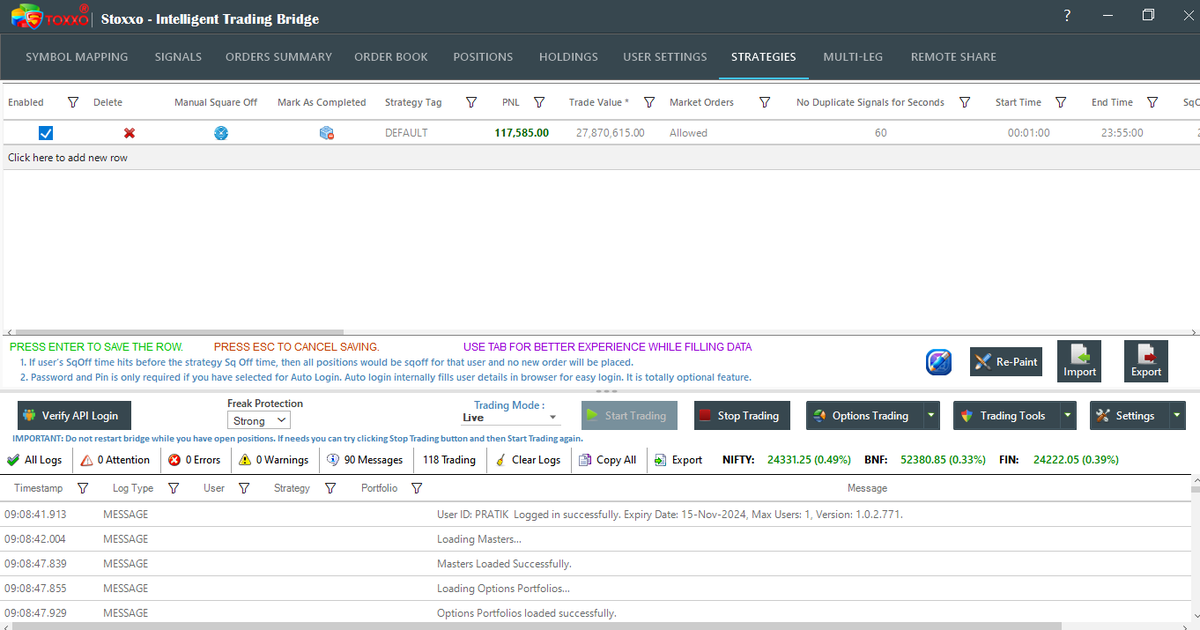The image size is (1200, 630).
Task: Open the PNL column filter
Action: pos(539,102)
